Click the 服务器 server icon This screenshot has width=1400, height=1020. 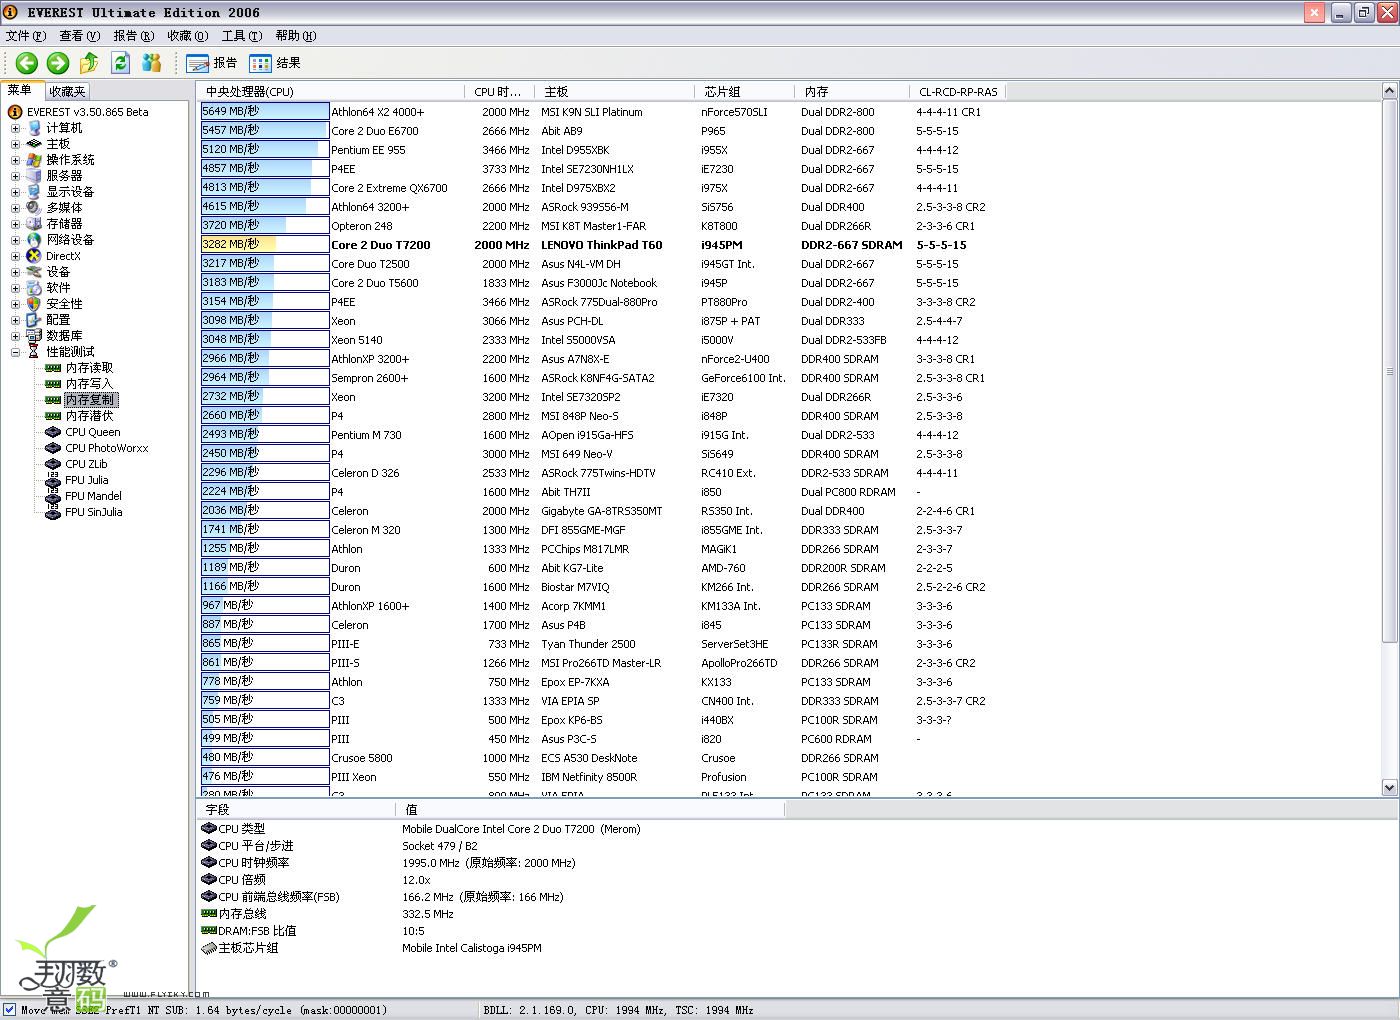[34, 176]
